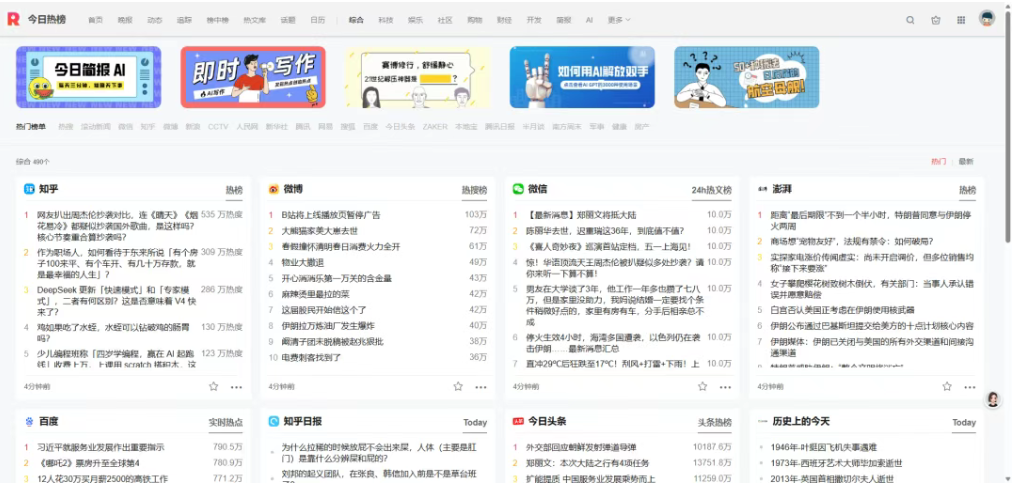
Task: Open 实时热点 tab on 百度 card
Action: pyautogui.click(x=226, y=422)
